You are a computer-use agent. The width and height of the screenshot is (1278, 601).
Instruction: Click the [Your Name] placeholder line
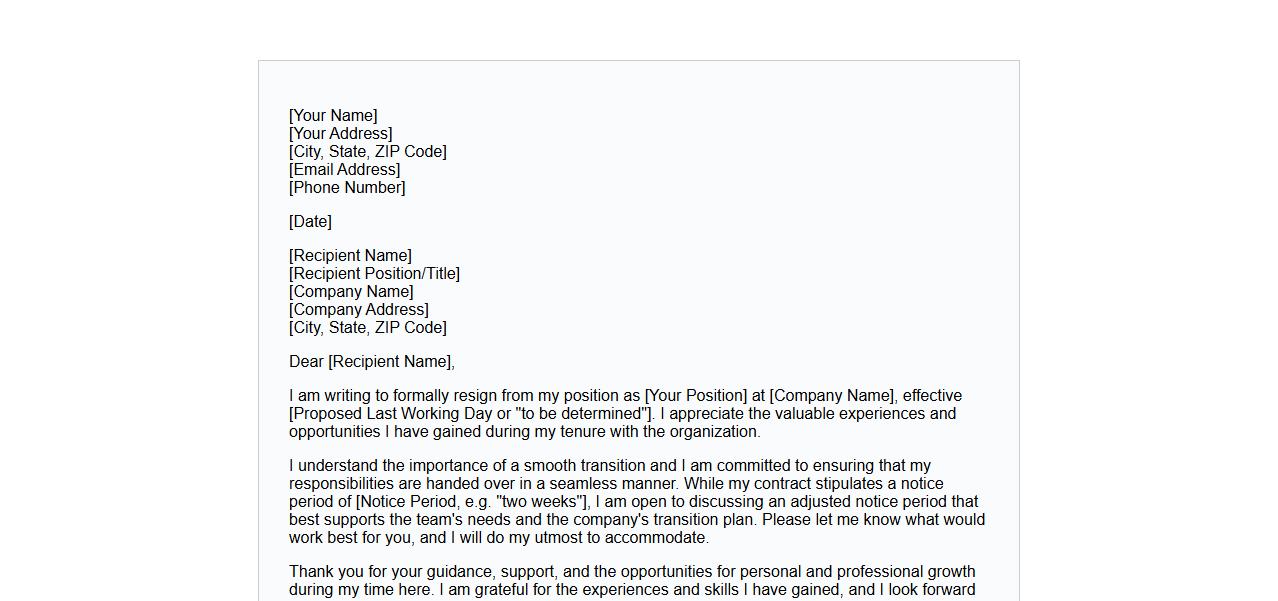tap(333, 116)
